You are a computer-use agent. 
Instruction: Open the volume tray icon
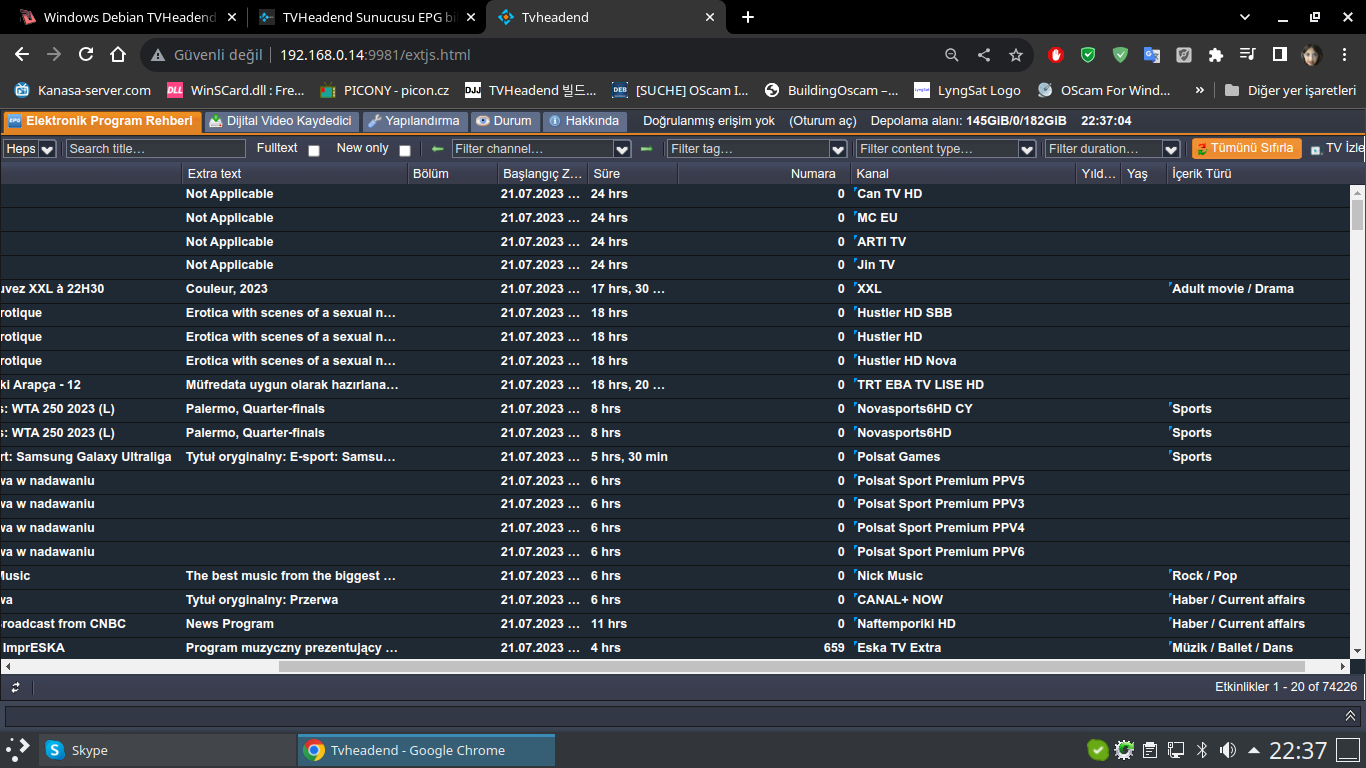1228,750
